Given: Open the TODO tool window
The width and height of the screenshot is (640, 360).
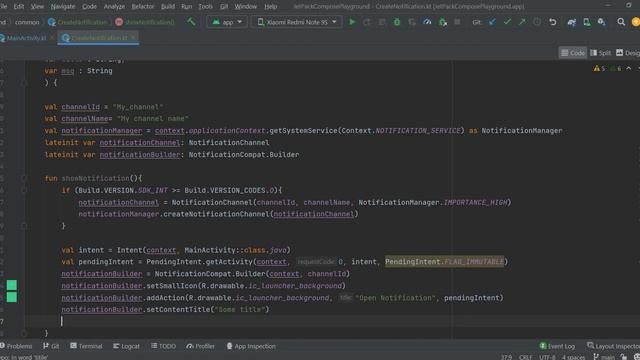Looking at the screenshot, I should pyautogui.click(x=163, y=346).
